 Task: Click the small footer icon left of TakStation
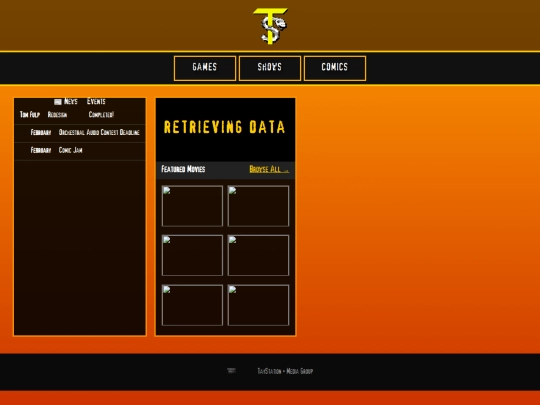click(231, 371)
